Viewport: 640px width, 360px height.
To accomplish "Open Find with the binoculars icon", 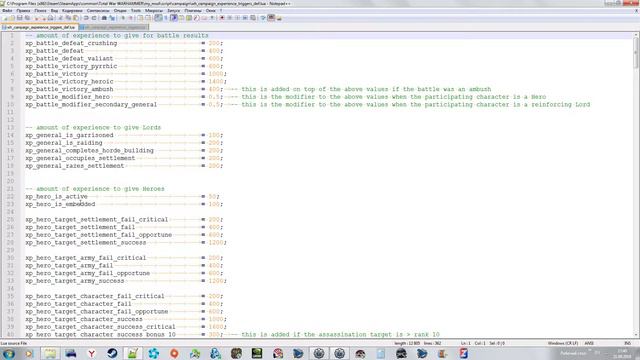I will point(104,18).
